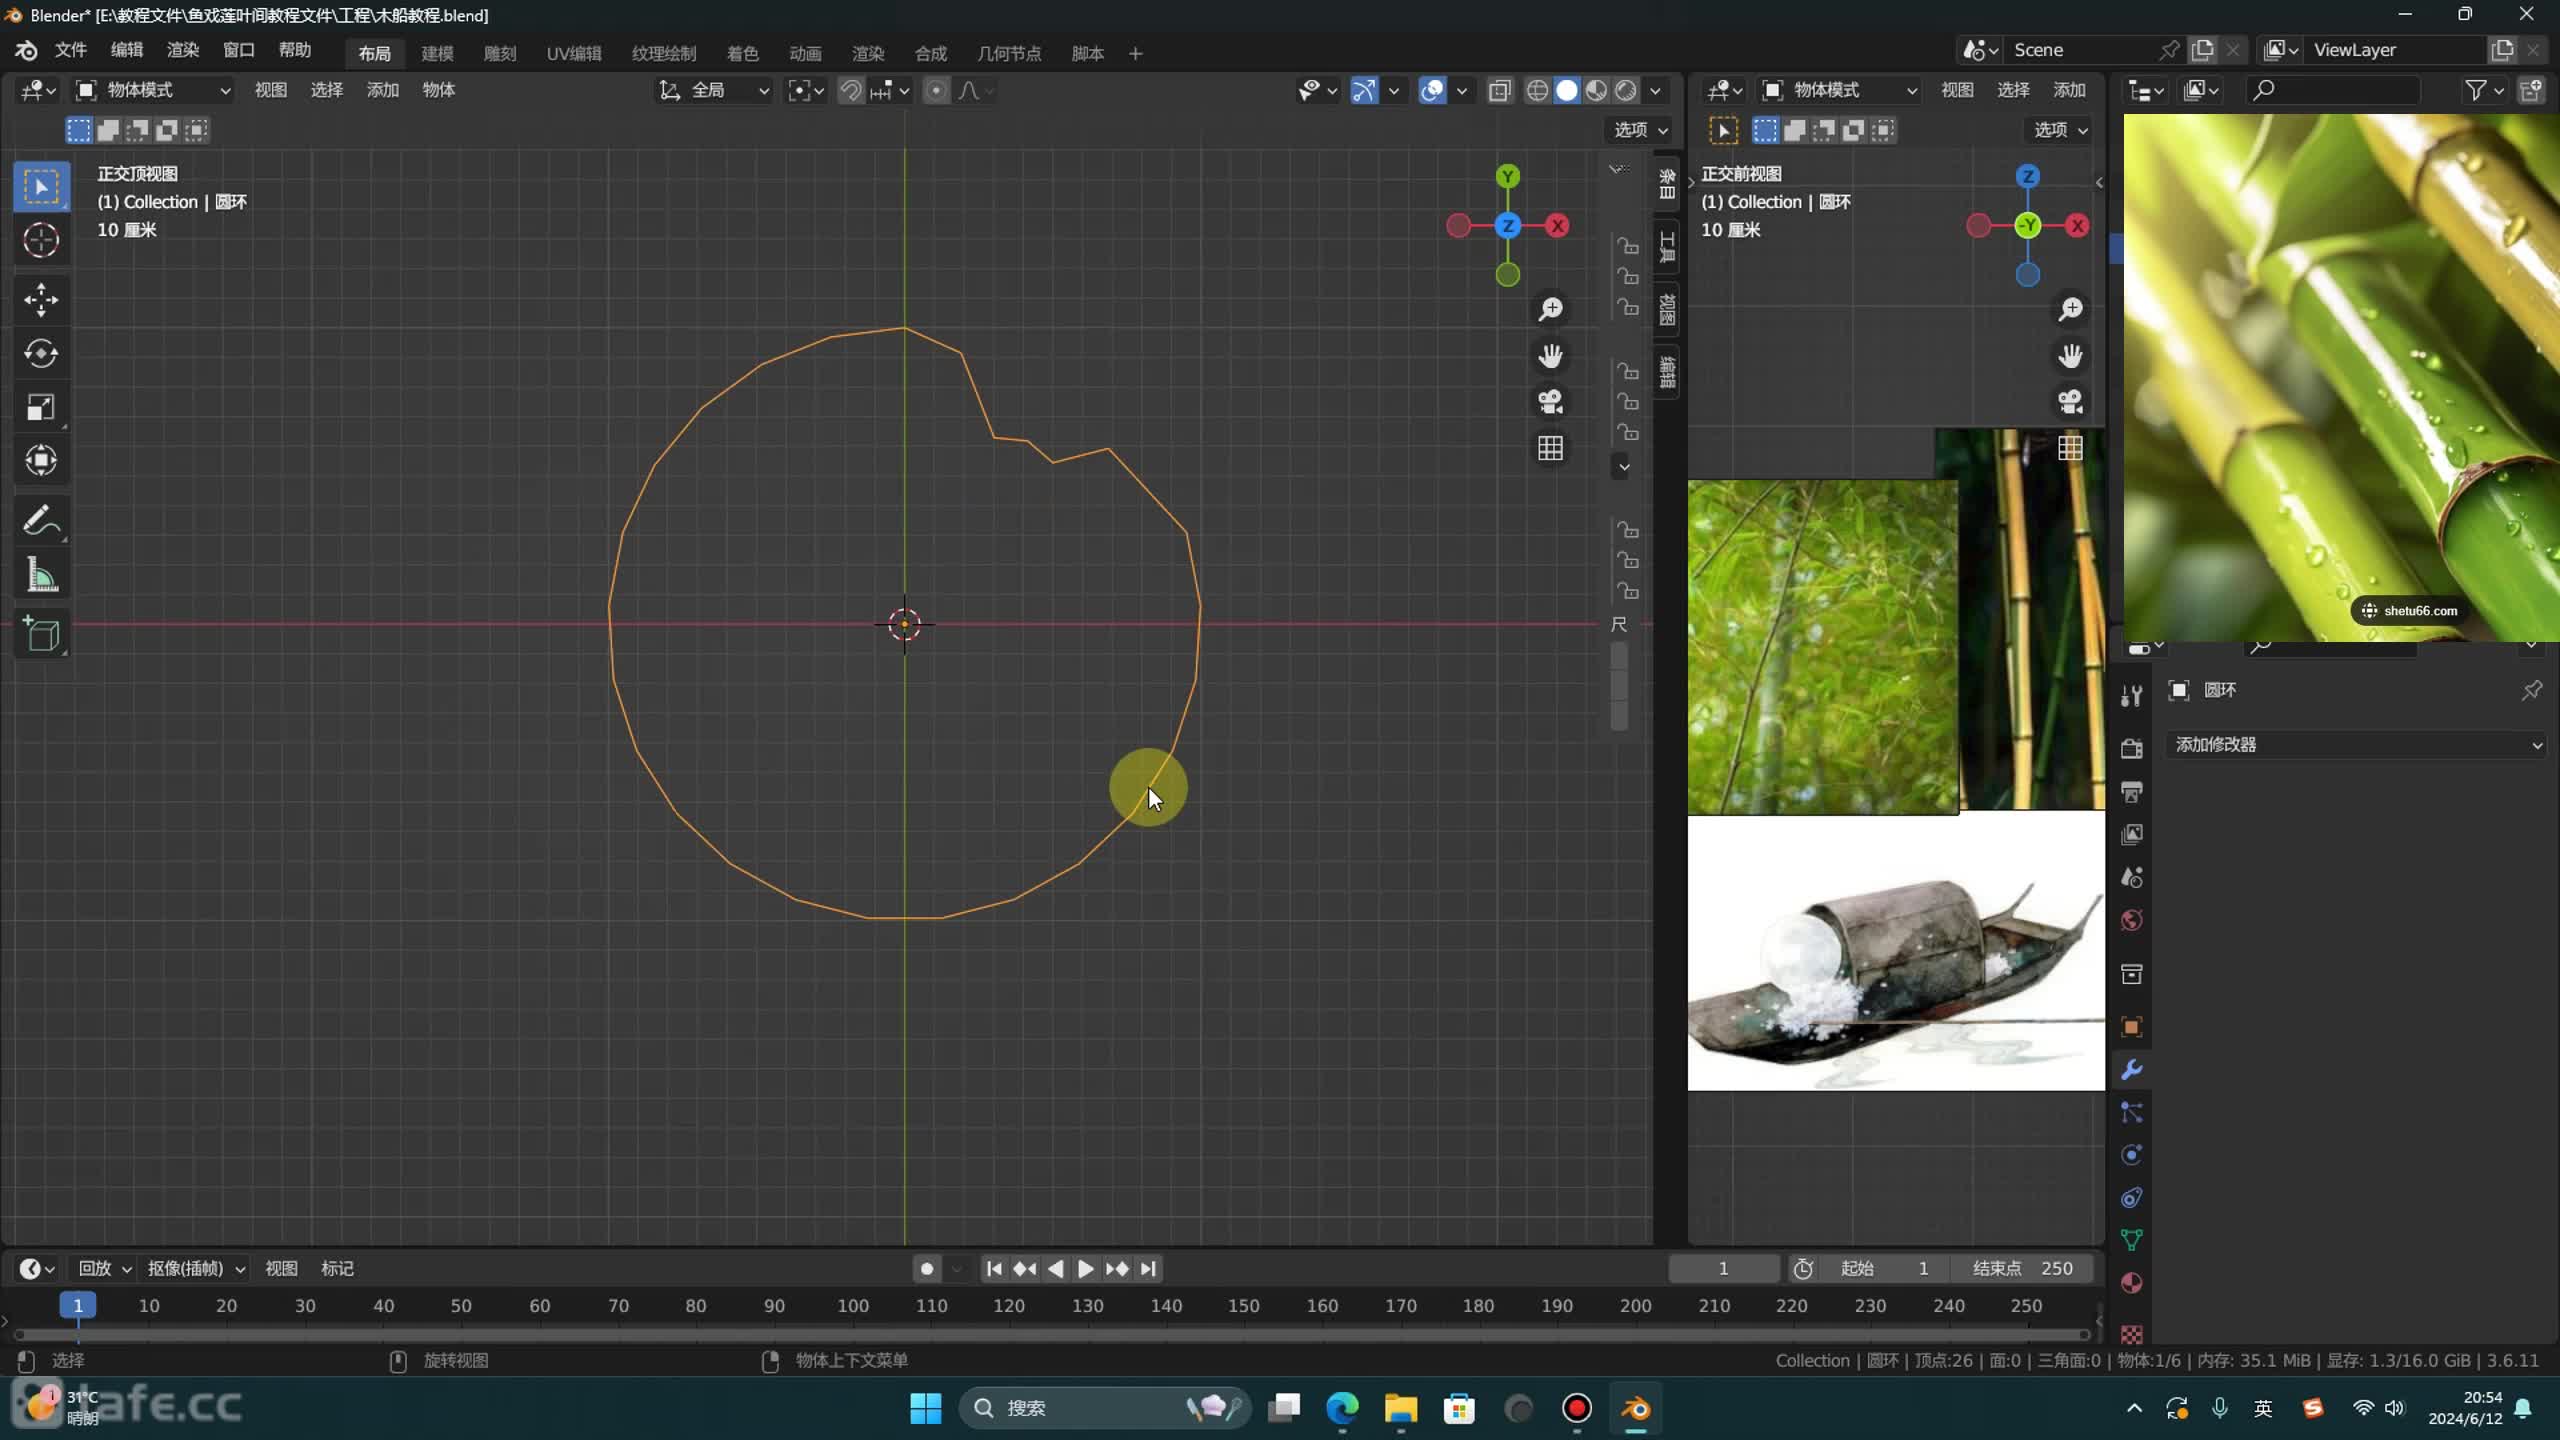
Task: Select the Move tool
Action: tap(41, 299)
